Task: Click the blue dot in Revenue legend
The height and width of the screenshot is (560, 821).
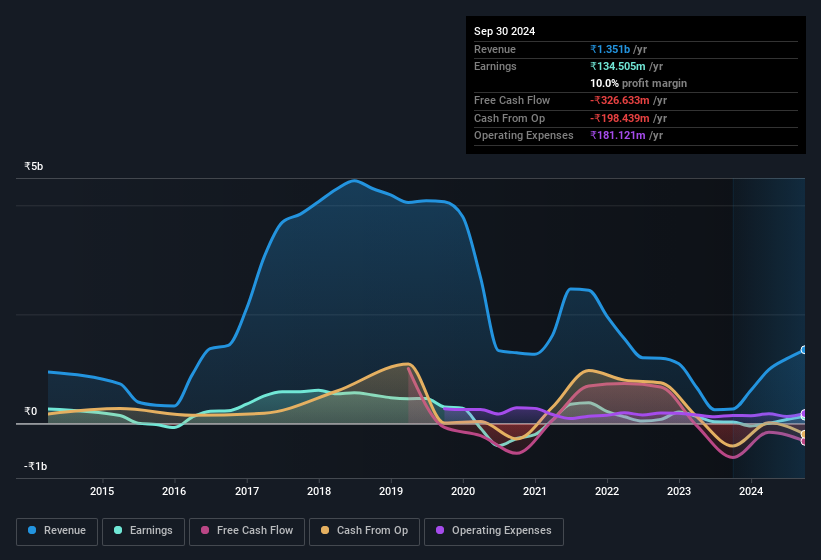Action: pyautogui.click(x=32, y=530)
